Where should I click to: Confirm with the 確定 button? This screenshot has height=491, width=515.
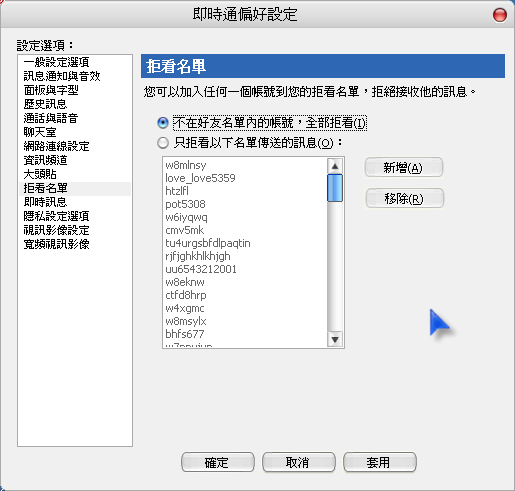click(218, 462)
